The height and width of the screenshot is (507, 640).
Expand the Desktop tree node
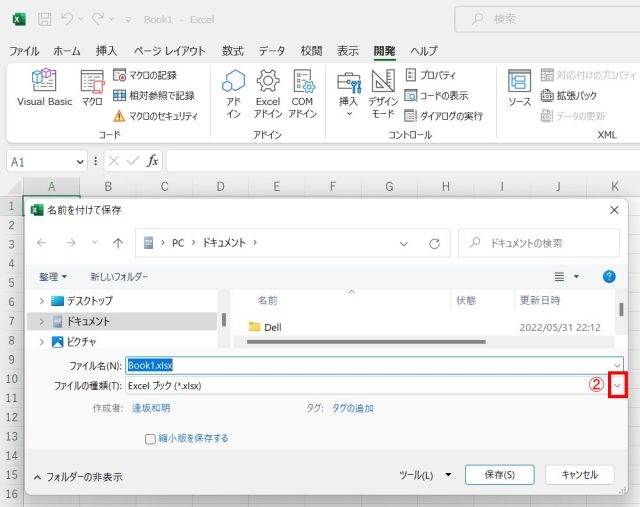coord(41,301)
